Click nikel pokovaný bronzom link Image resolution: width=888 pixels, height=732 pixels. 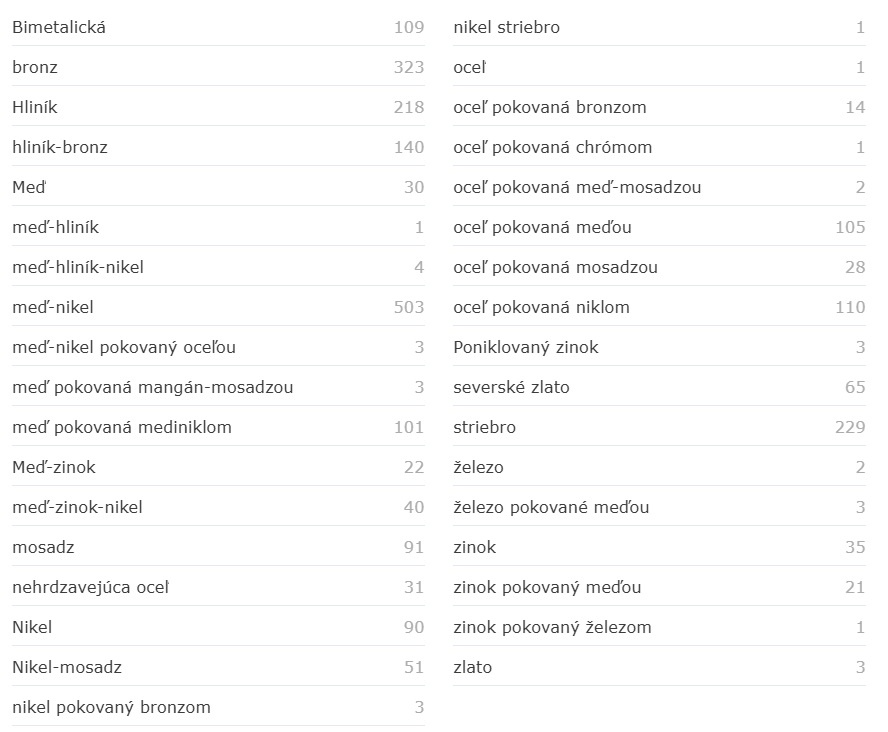point(111,707)
